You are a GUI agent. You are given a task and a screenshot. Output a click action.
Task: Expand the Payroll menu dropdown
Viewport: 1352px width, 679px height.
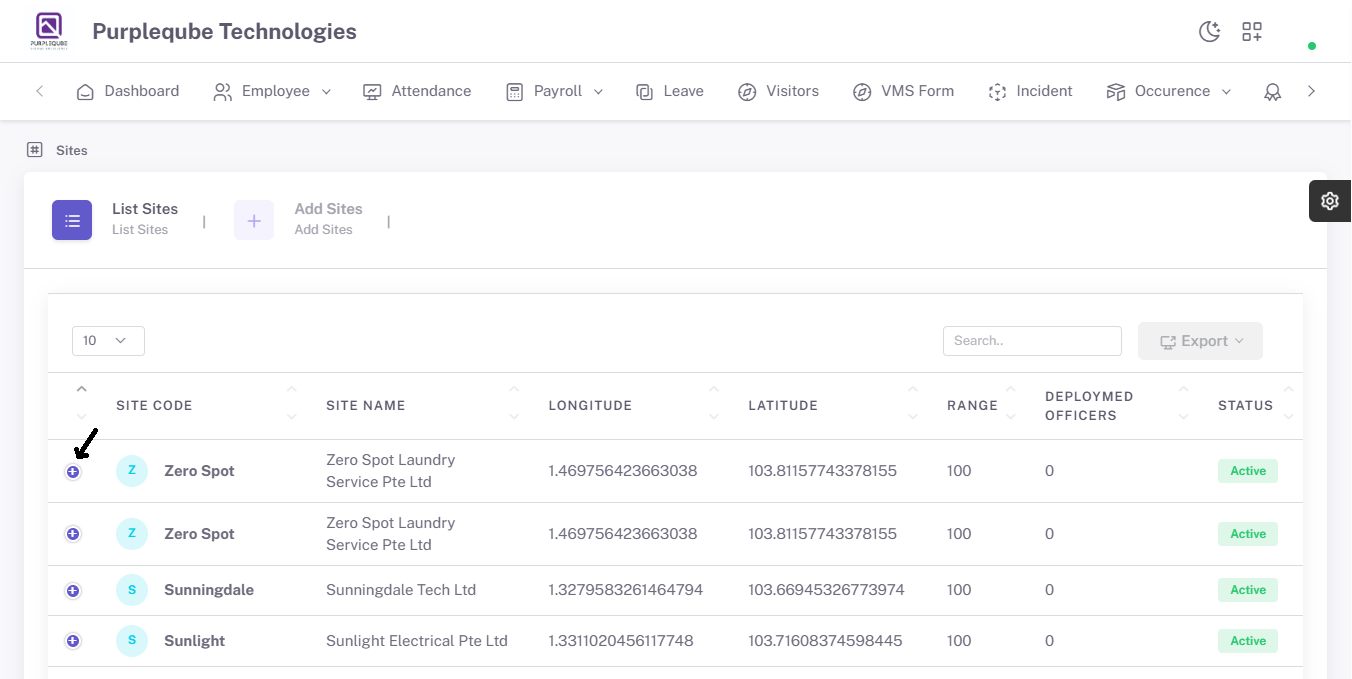[x=555, y=91]
